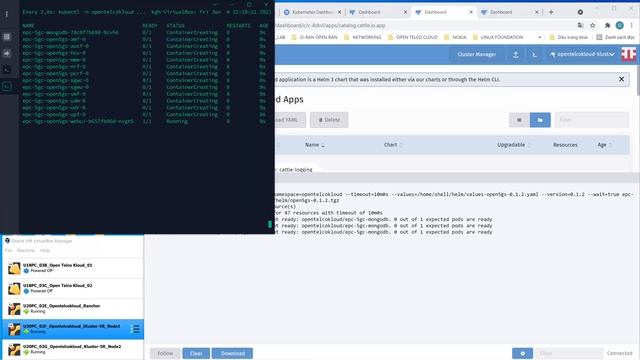The height and width of the screenshot is (360, 640).
Task: Select VM U18PC_03C_Open Telco Kloud_02
Action: pyautogui.click(x=73, y=288)
